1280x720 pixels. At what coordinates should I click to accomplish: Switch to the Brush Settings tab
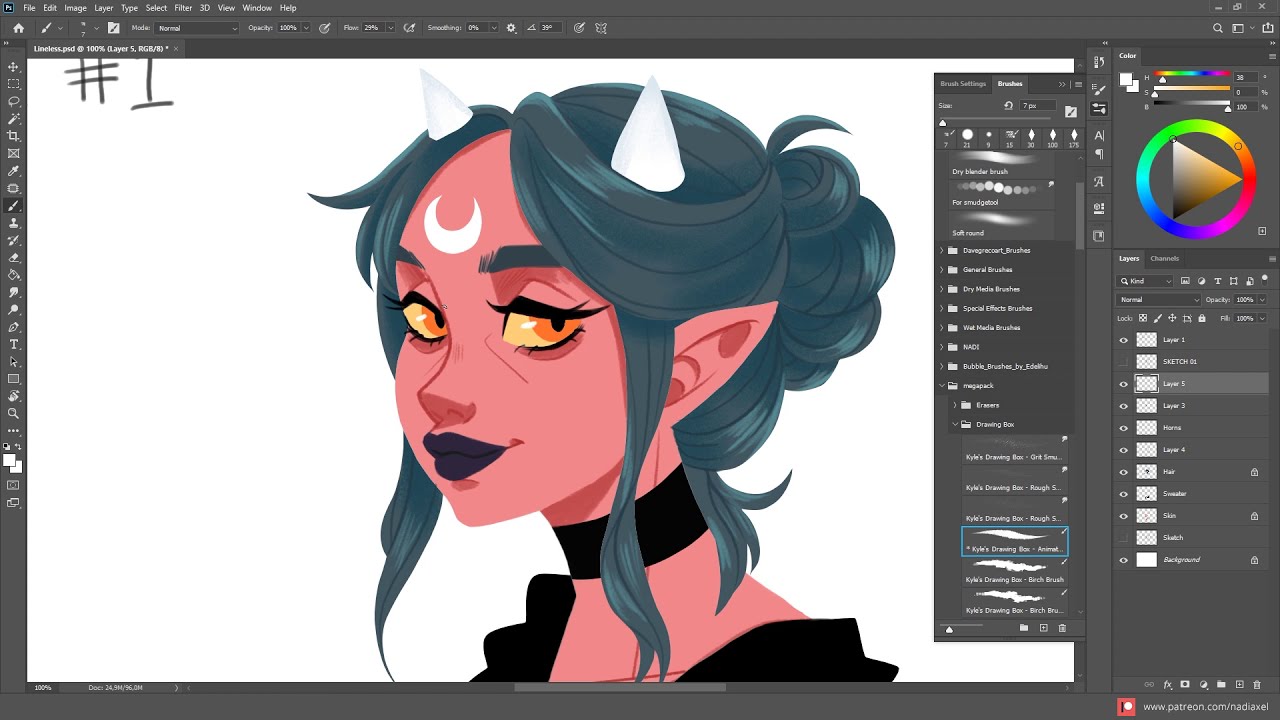click(x=963, y=84)
